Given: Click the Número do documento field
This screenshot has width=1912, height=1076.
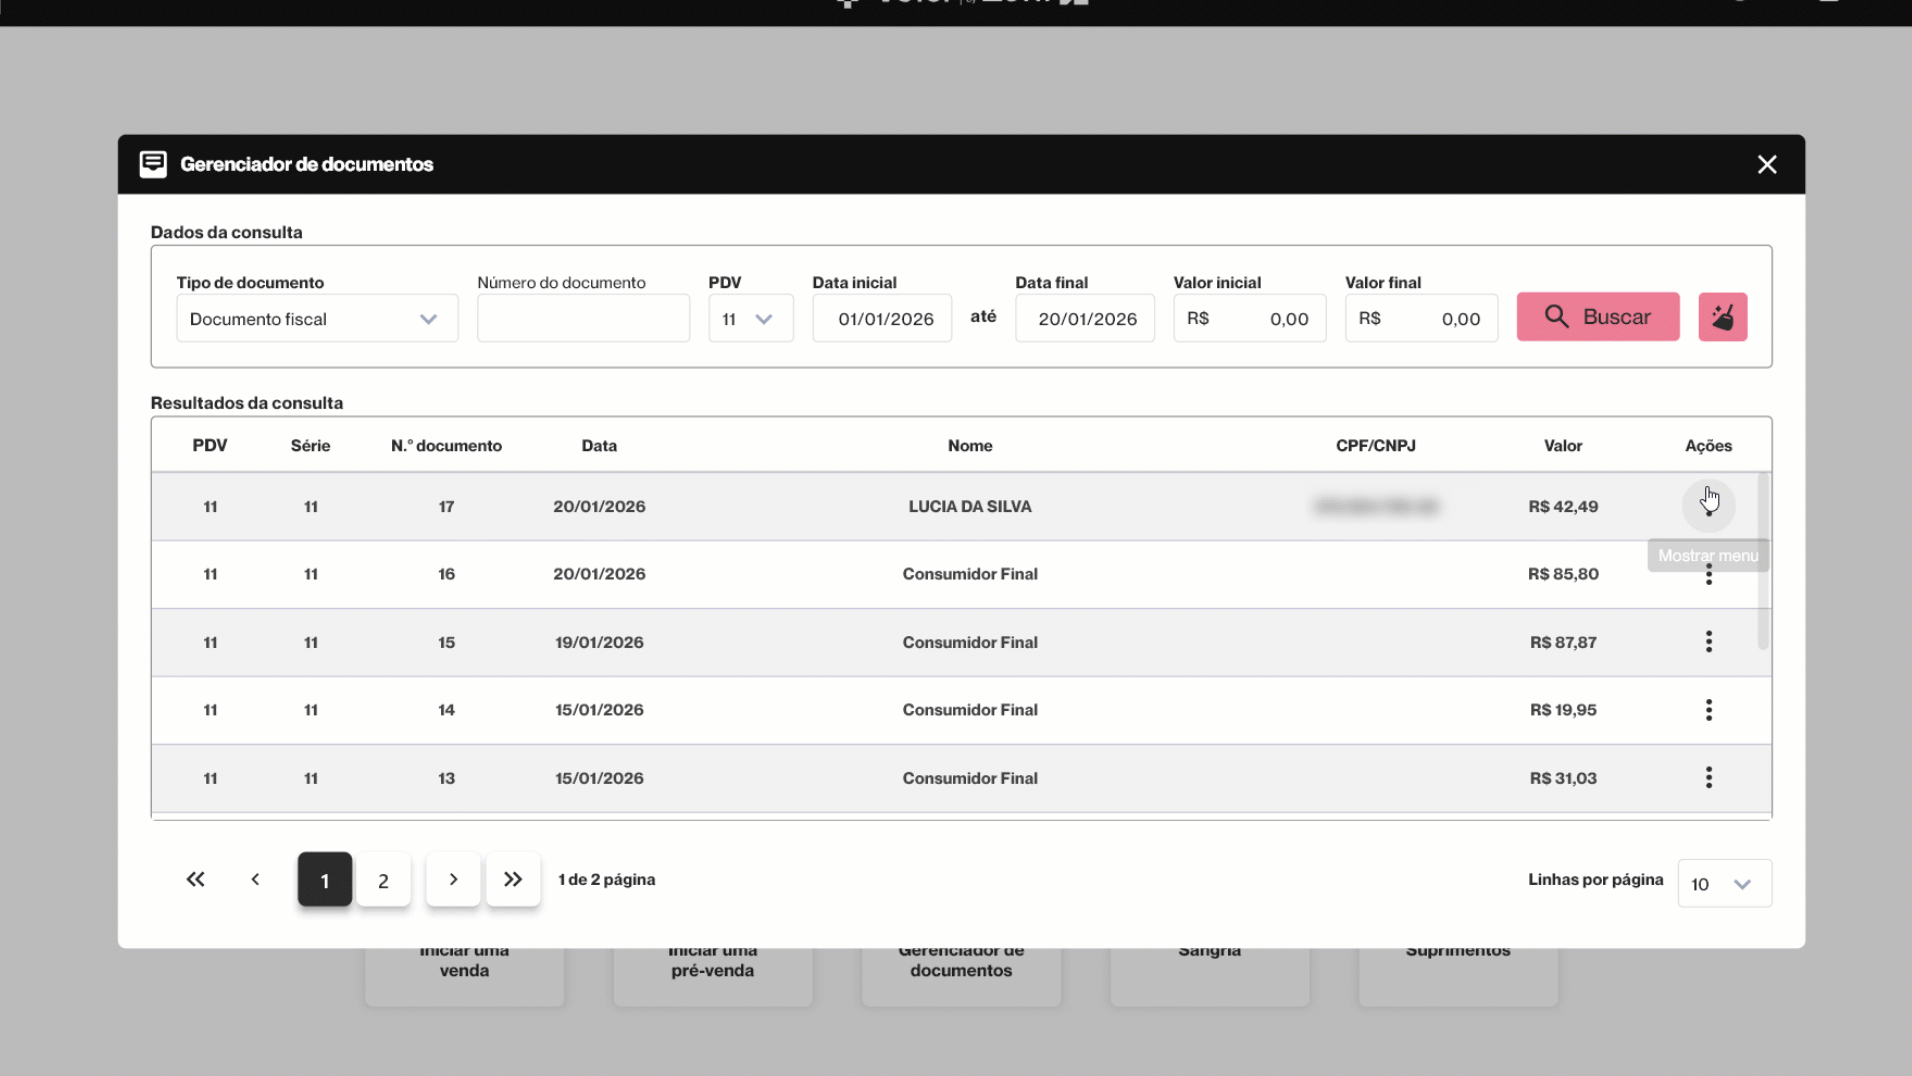Looking at the screenshot, I should [x=583, y=319].
